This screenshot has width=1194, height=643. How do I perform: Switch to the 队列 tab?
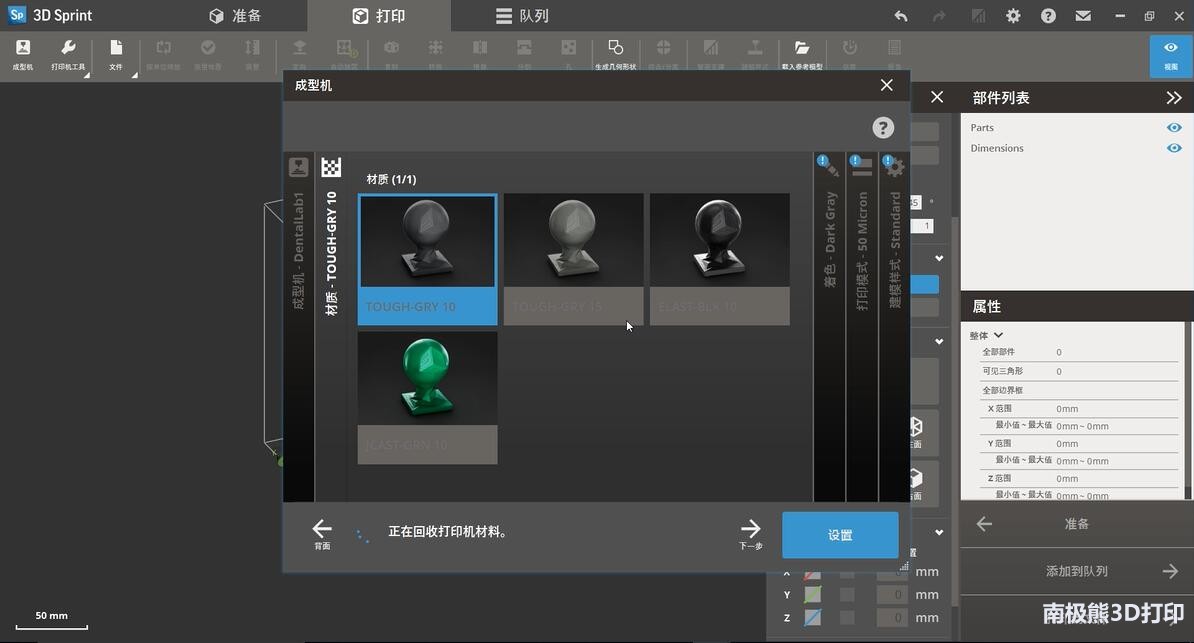tap(522, 16)
